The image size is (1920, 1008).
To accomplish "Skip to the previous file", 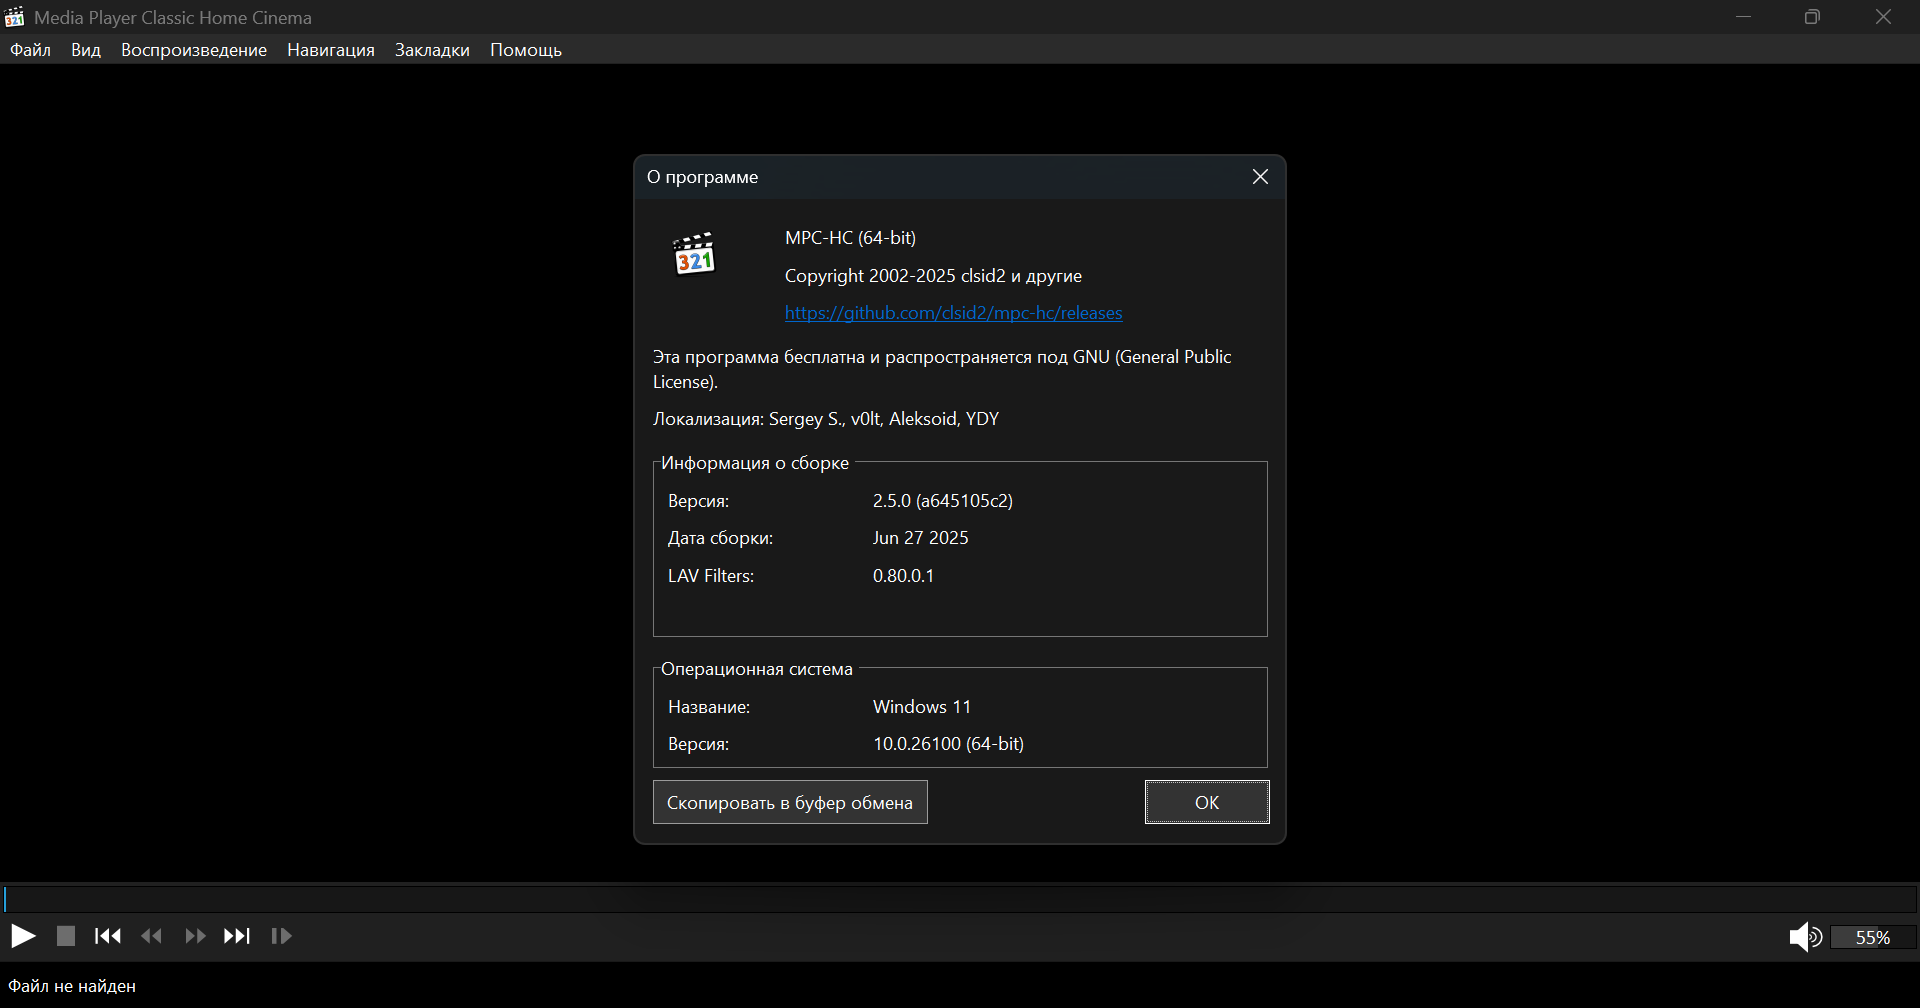I will pos(108,936).
